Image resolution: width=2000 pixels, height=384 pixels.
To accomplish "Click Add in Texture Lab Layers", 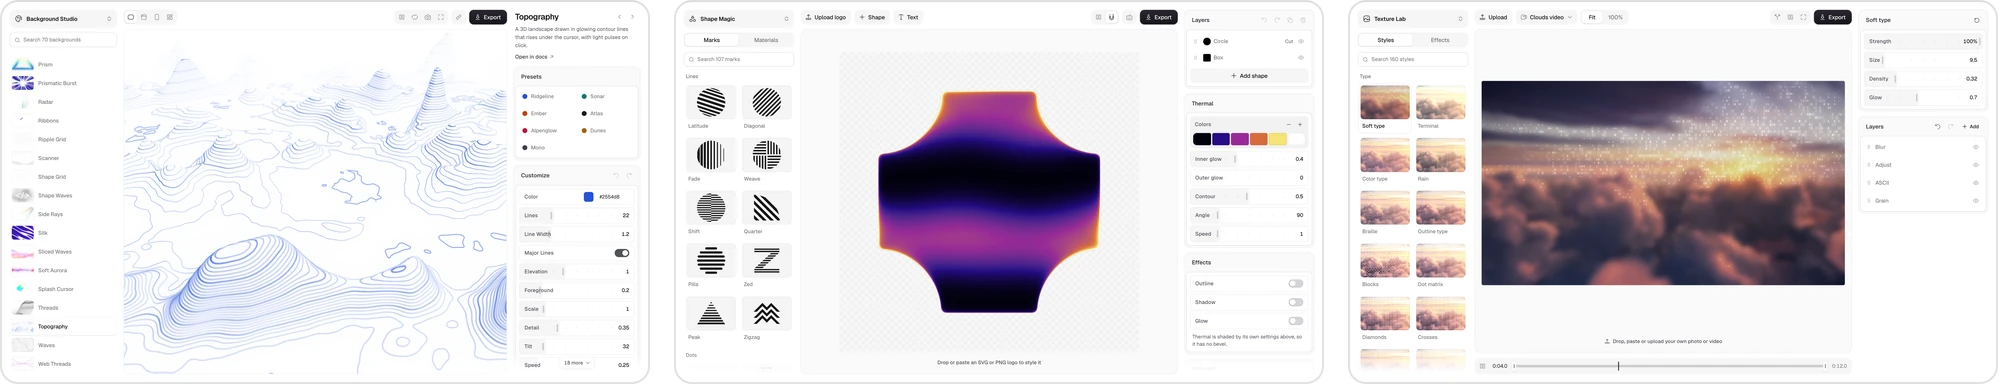I will click(x=1971, y=127).
